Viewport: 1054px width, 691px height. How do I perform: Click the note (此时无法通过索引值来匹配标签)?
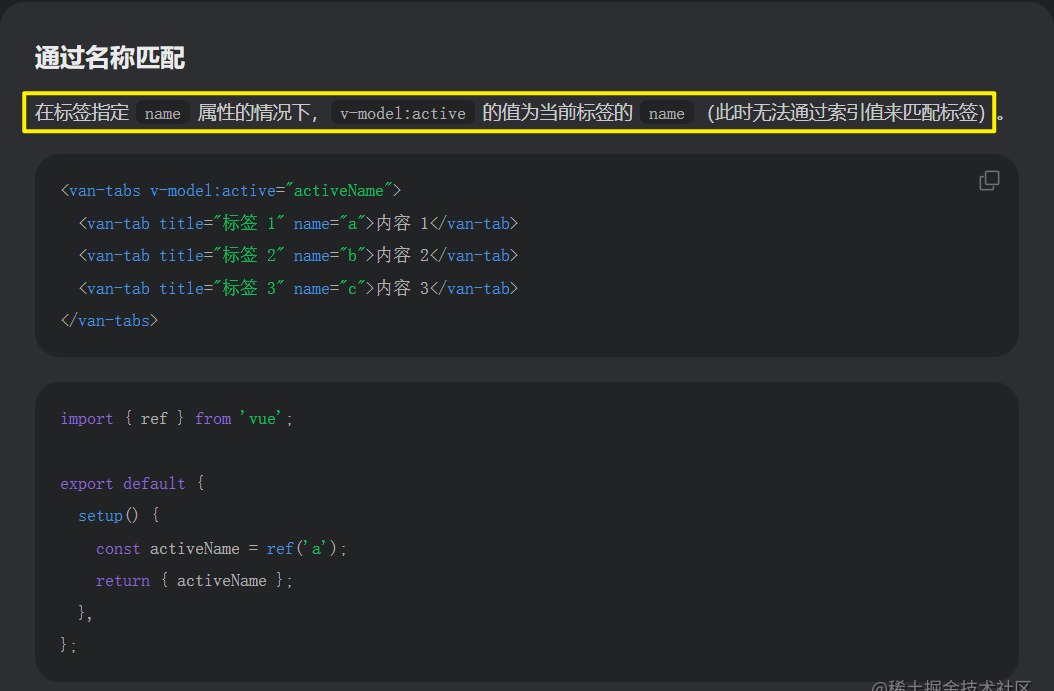846,112
